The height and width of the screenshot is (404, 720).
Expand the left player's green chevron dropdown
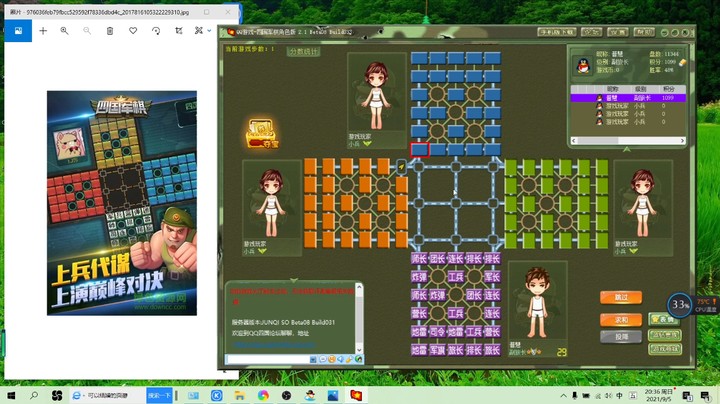pyautogui.click(x=262, y=251)
